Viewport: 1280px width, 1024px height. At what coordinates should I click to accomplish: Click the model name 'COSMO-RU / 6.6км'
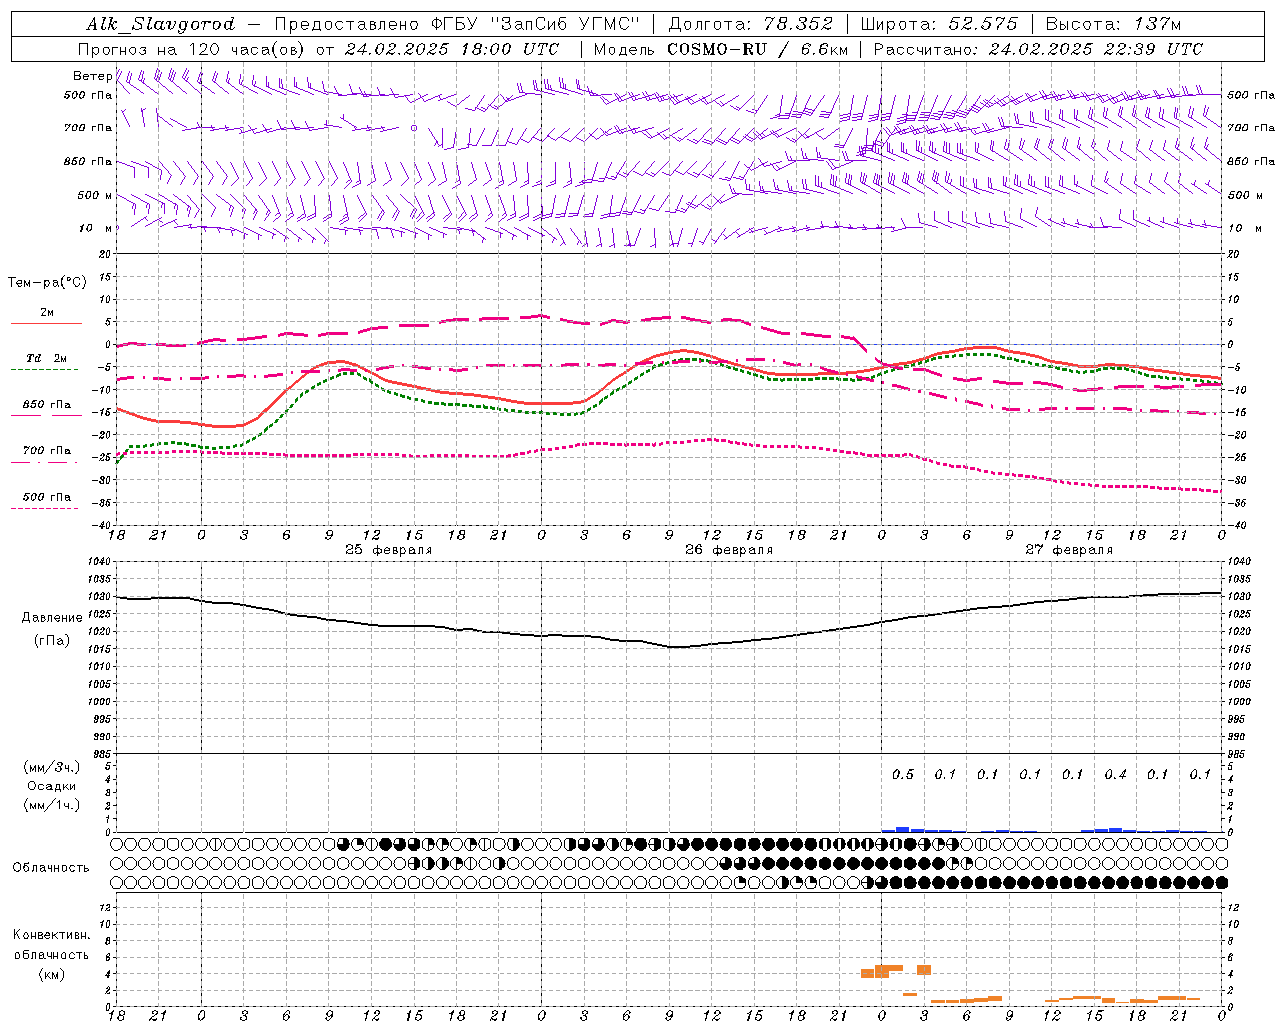tap(759, 49)
